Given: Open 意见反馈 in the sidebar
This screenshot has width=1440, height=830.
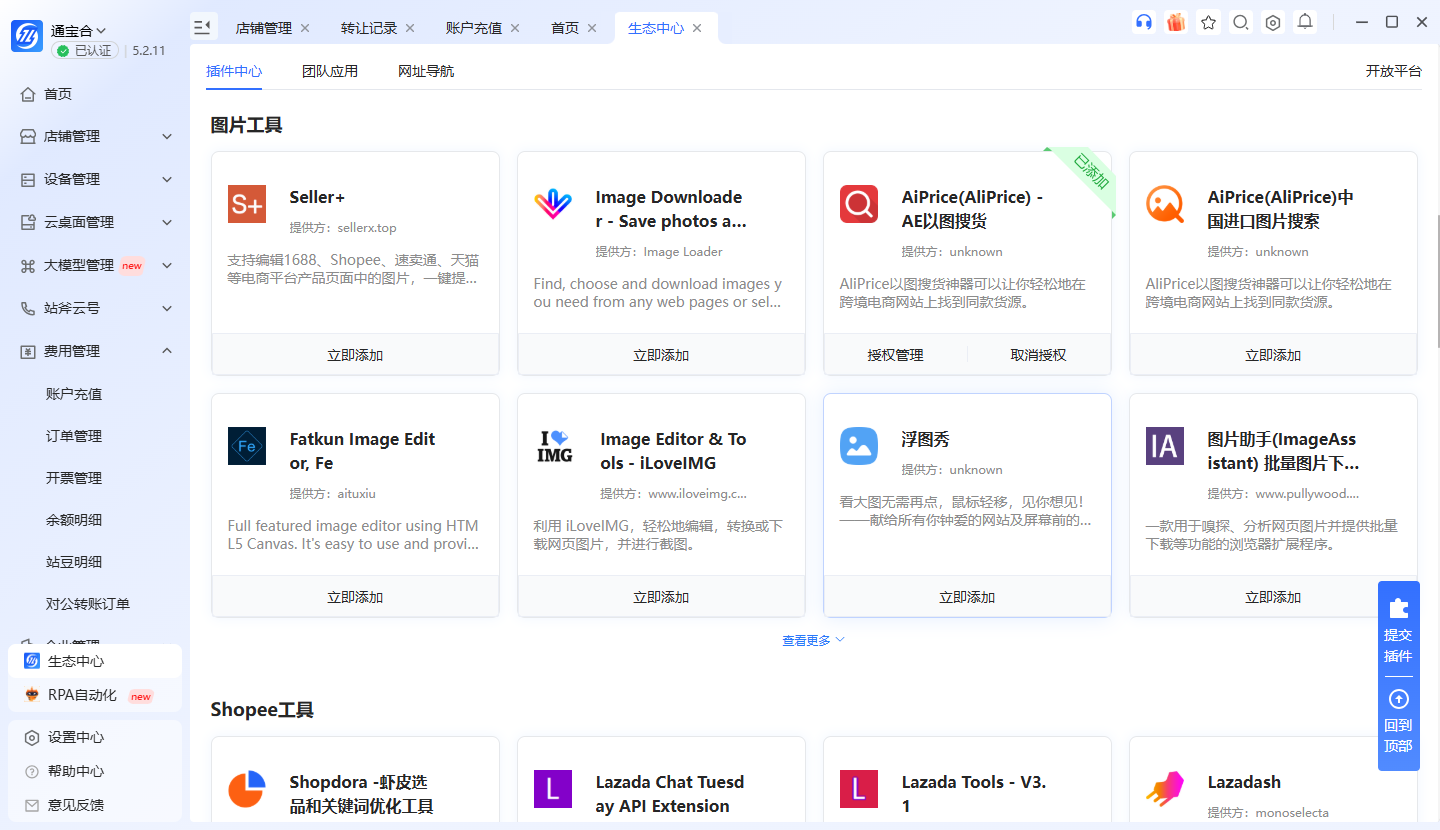Looking at the screenshot, I should pyautogui.click(x=95, y=805).
